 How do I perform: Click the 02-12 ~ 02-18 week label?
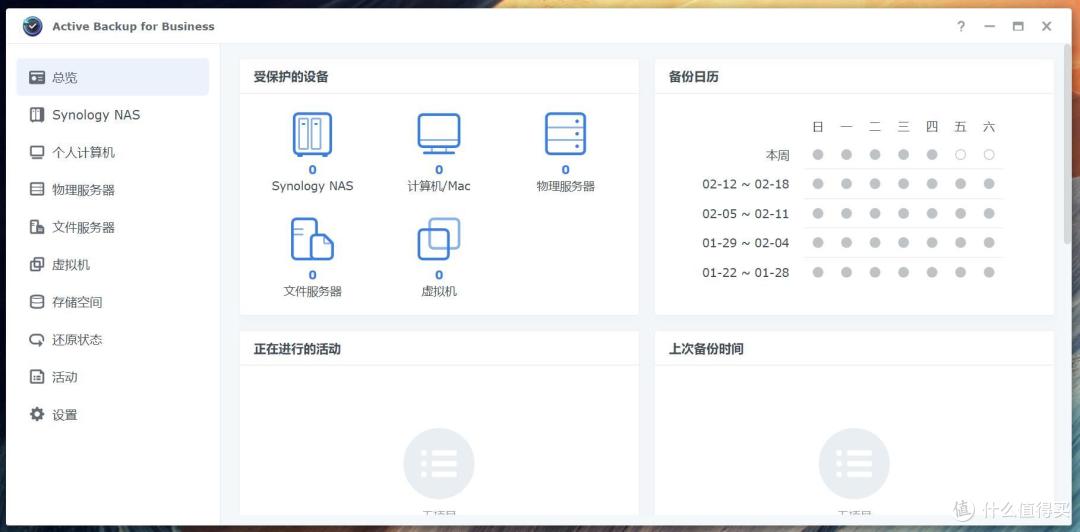coord(746,184)
